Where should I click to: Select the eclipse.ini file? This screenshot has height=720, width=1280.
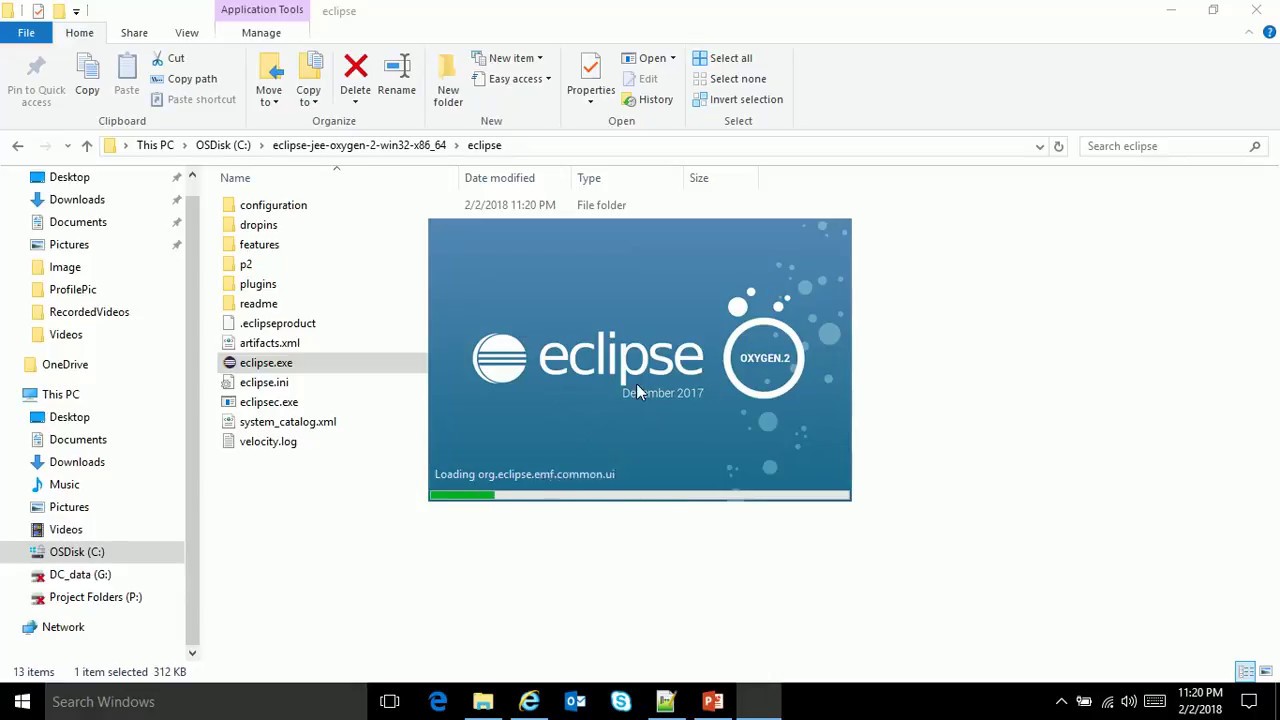click(264, 382)
